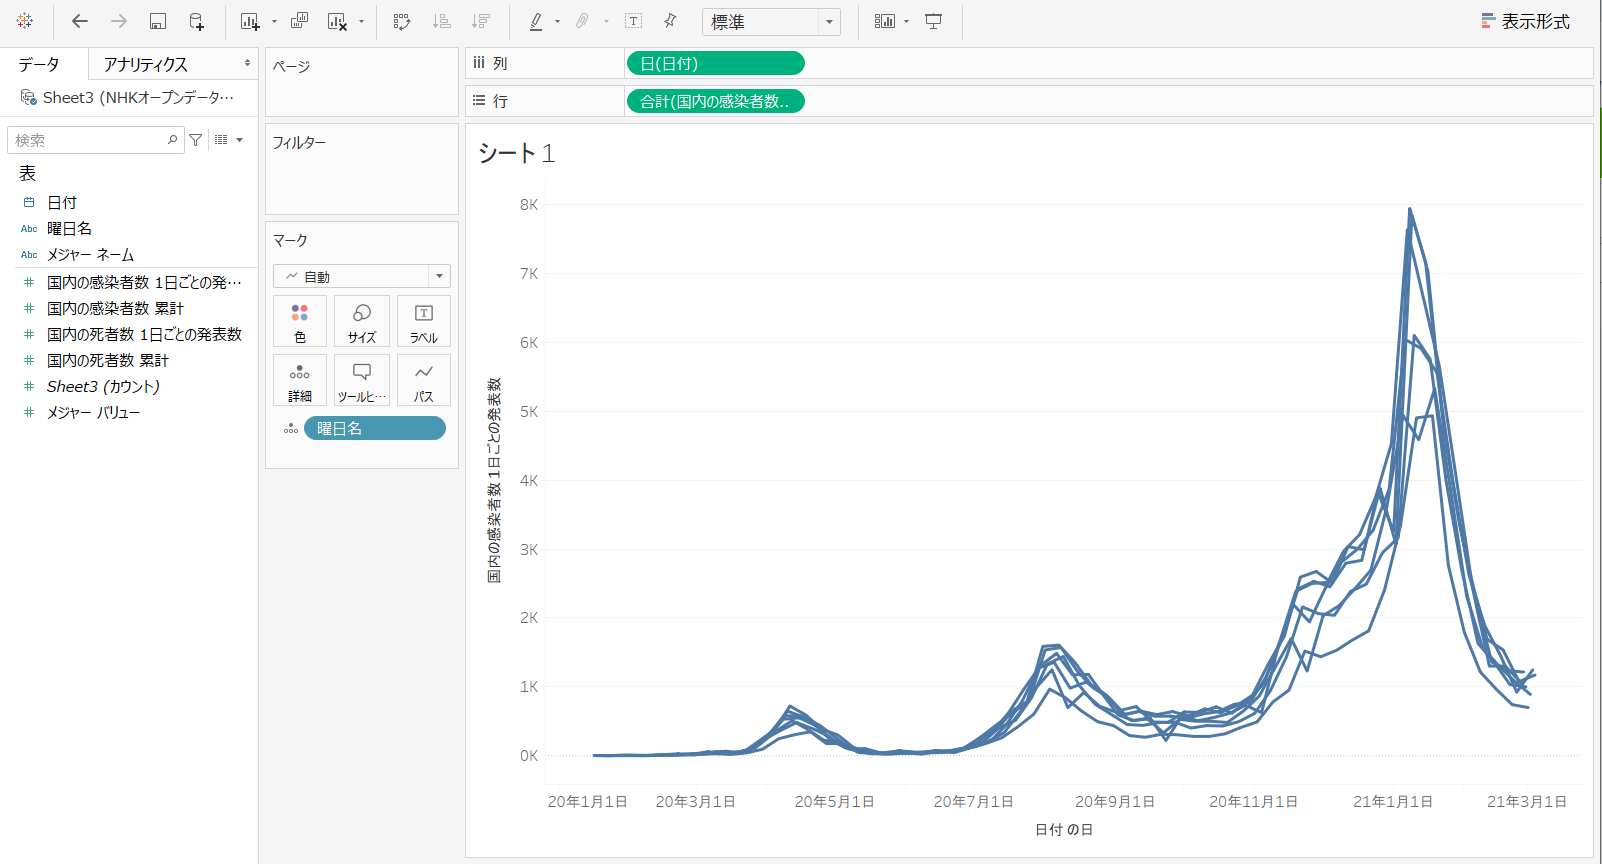This screenshot has height=864, width=1602.
Task: Click the ページ shelf label
Action: click(x=291, y=66)
